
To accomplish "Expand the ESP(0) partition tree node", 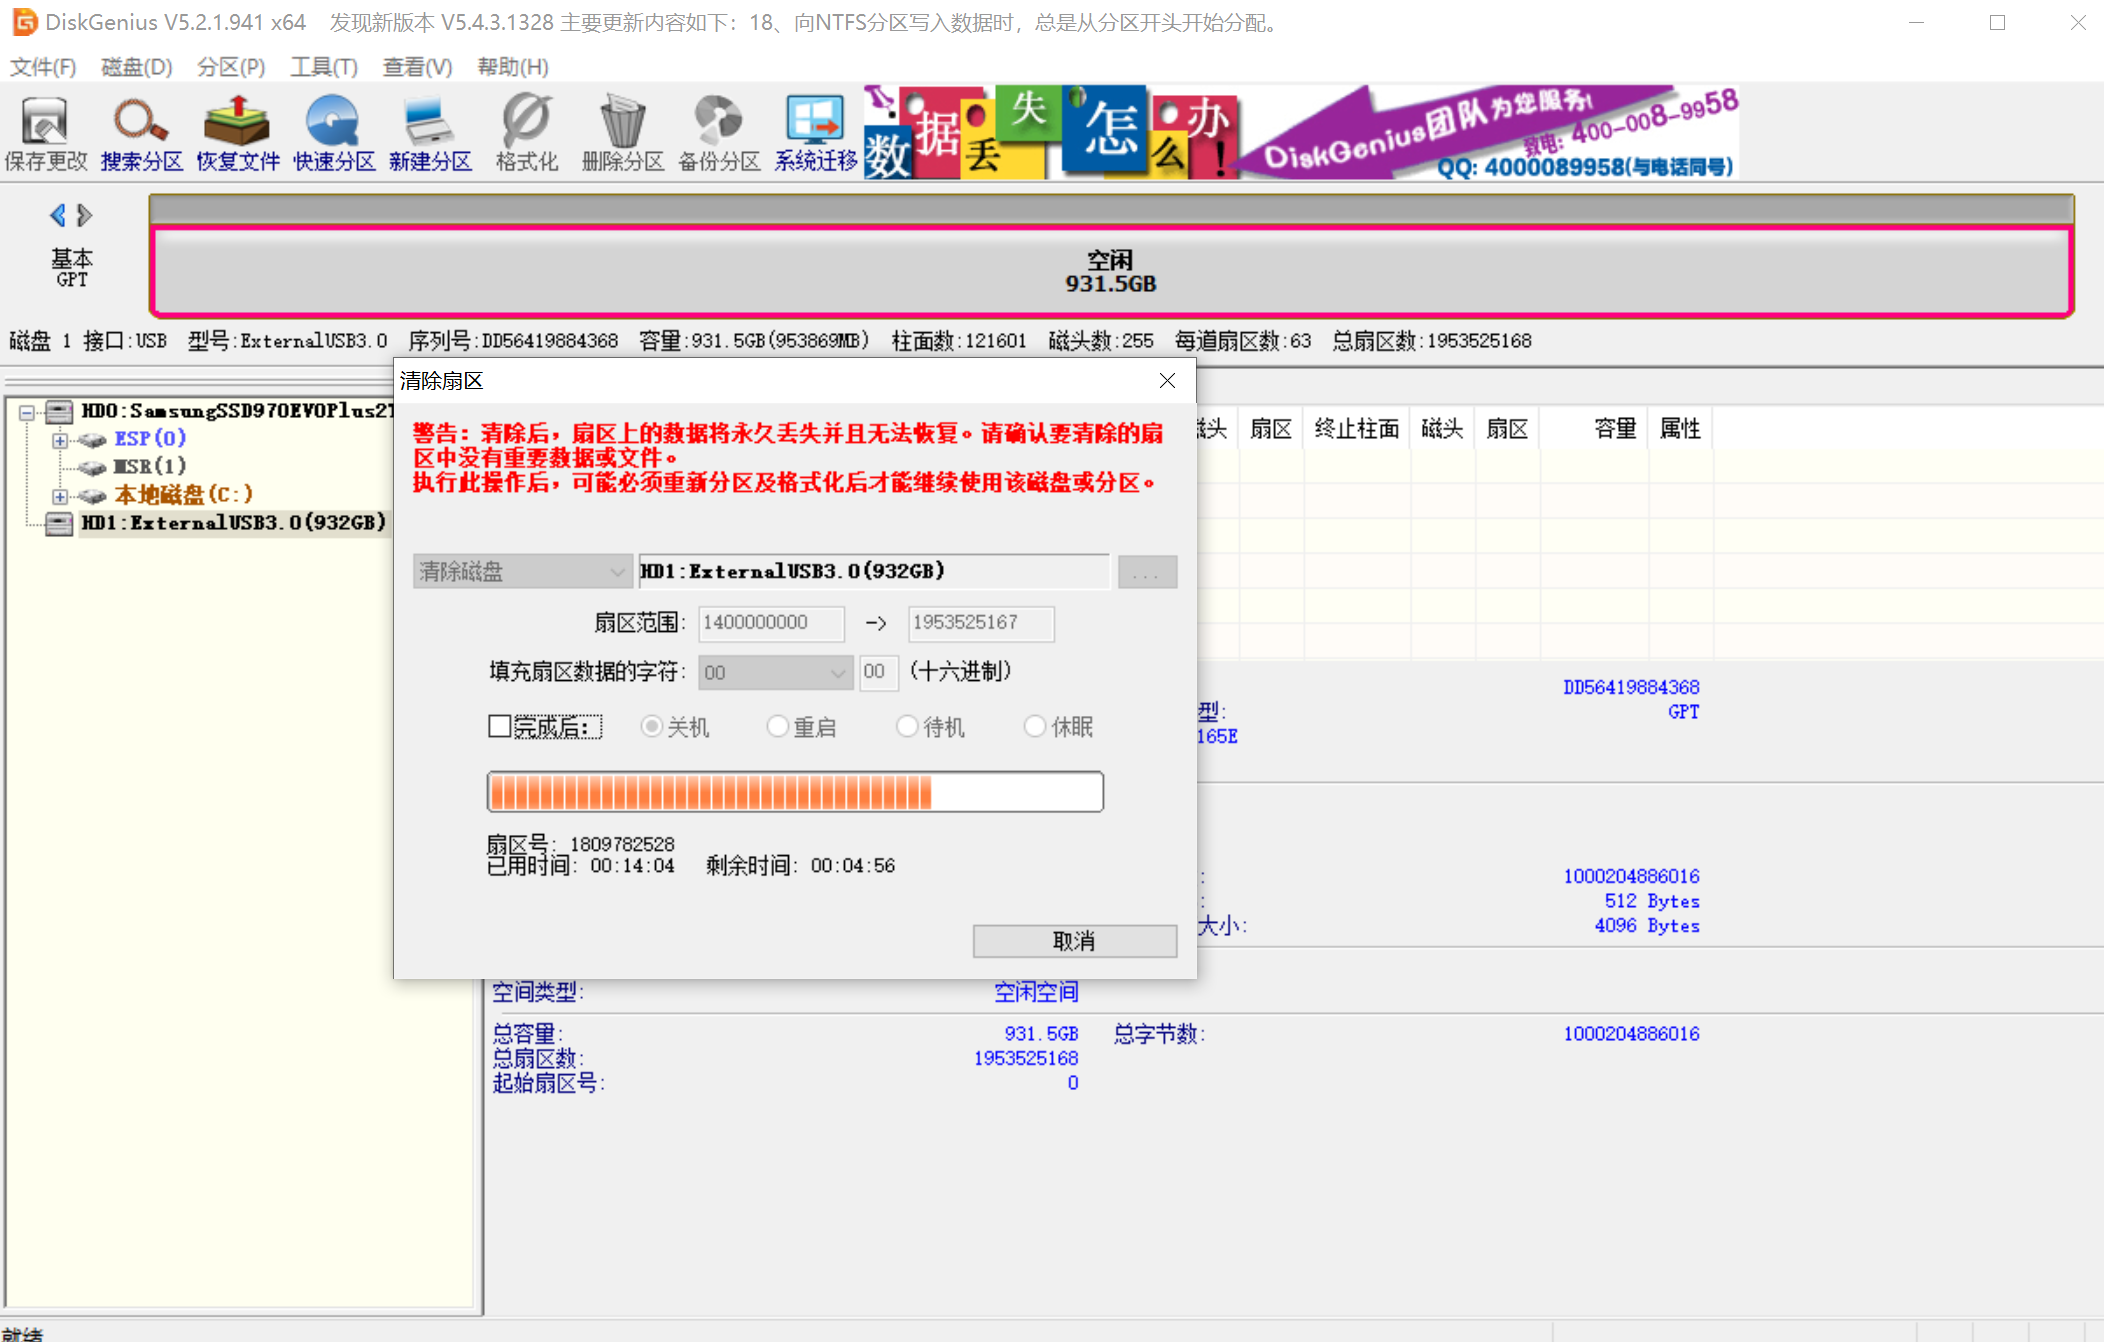I will [60, 440].
